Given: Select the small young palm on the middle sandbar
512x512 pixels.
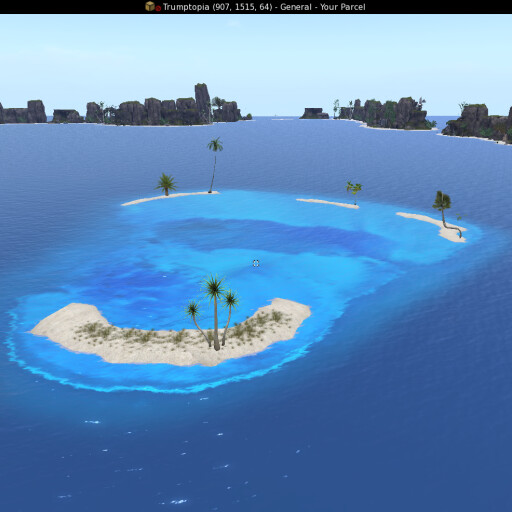Looking at the screenshot, I should click(x=354, y=192).
